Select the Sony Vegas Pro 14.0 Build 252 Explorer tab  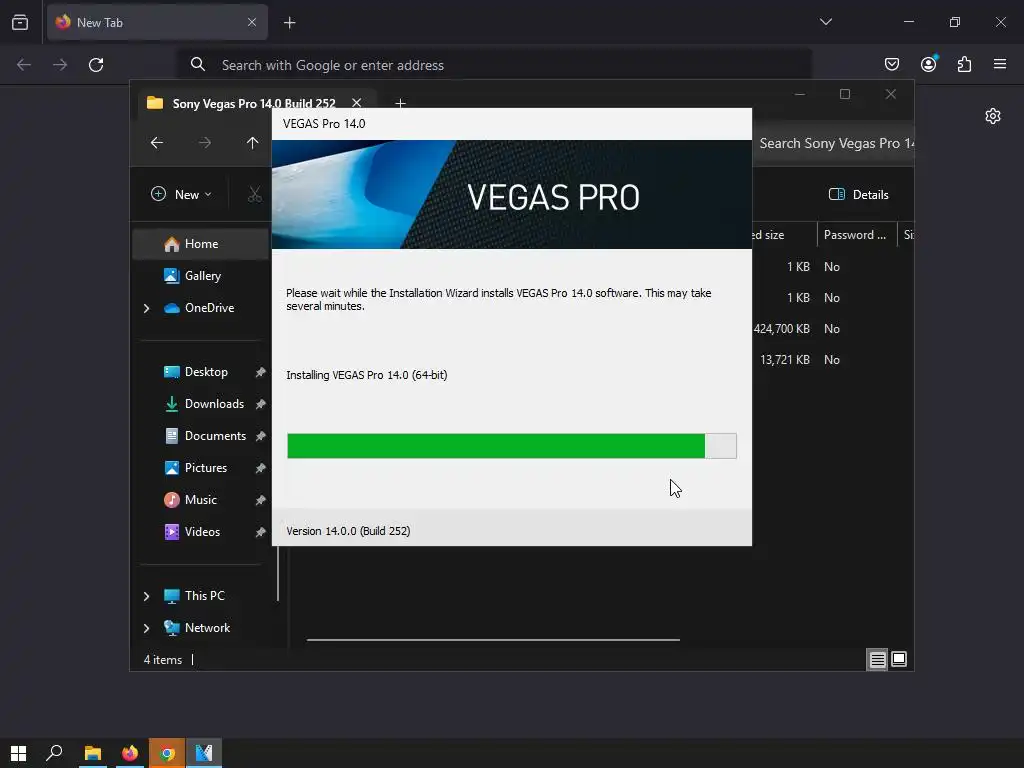pyautogui.click(x=254, y=103)
